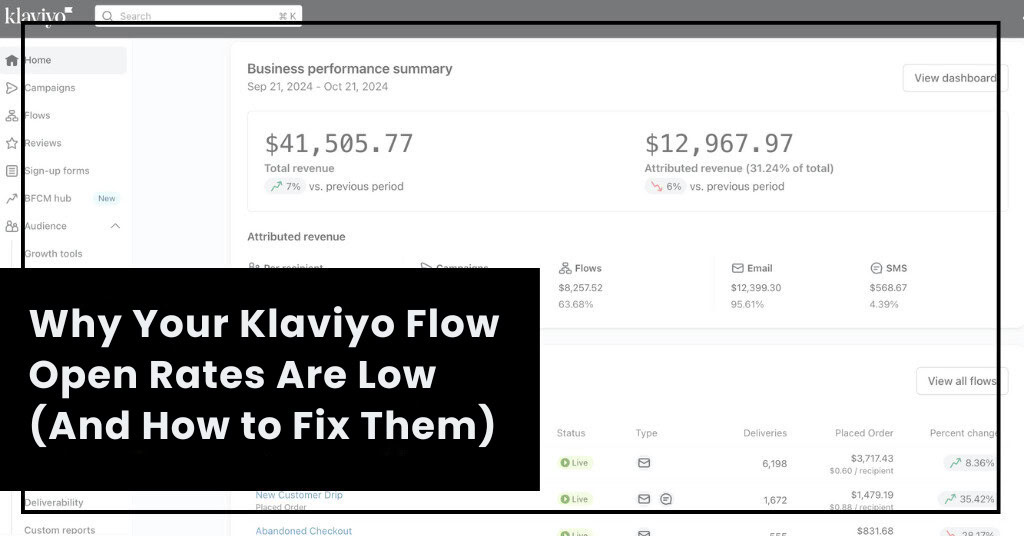Click the Reviews star icon
The image size is (1024, 536).
[x=11, y=143]
